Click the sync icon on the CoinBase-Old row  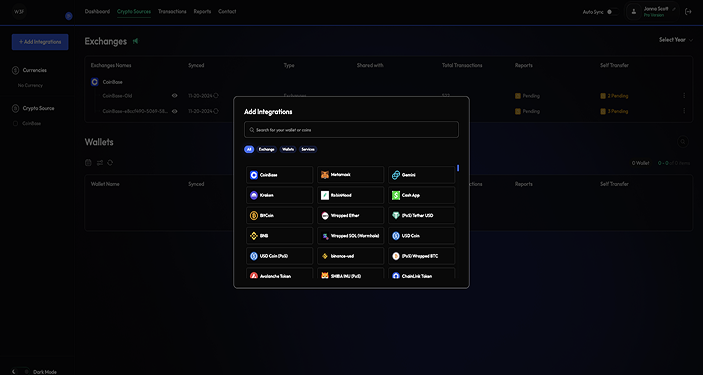point(216,96)
